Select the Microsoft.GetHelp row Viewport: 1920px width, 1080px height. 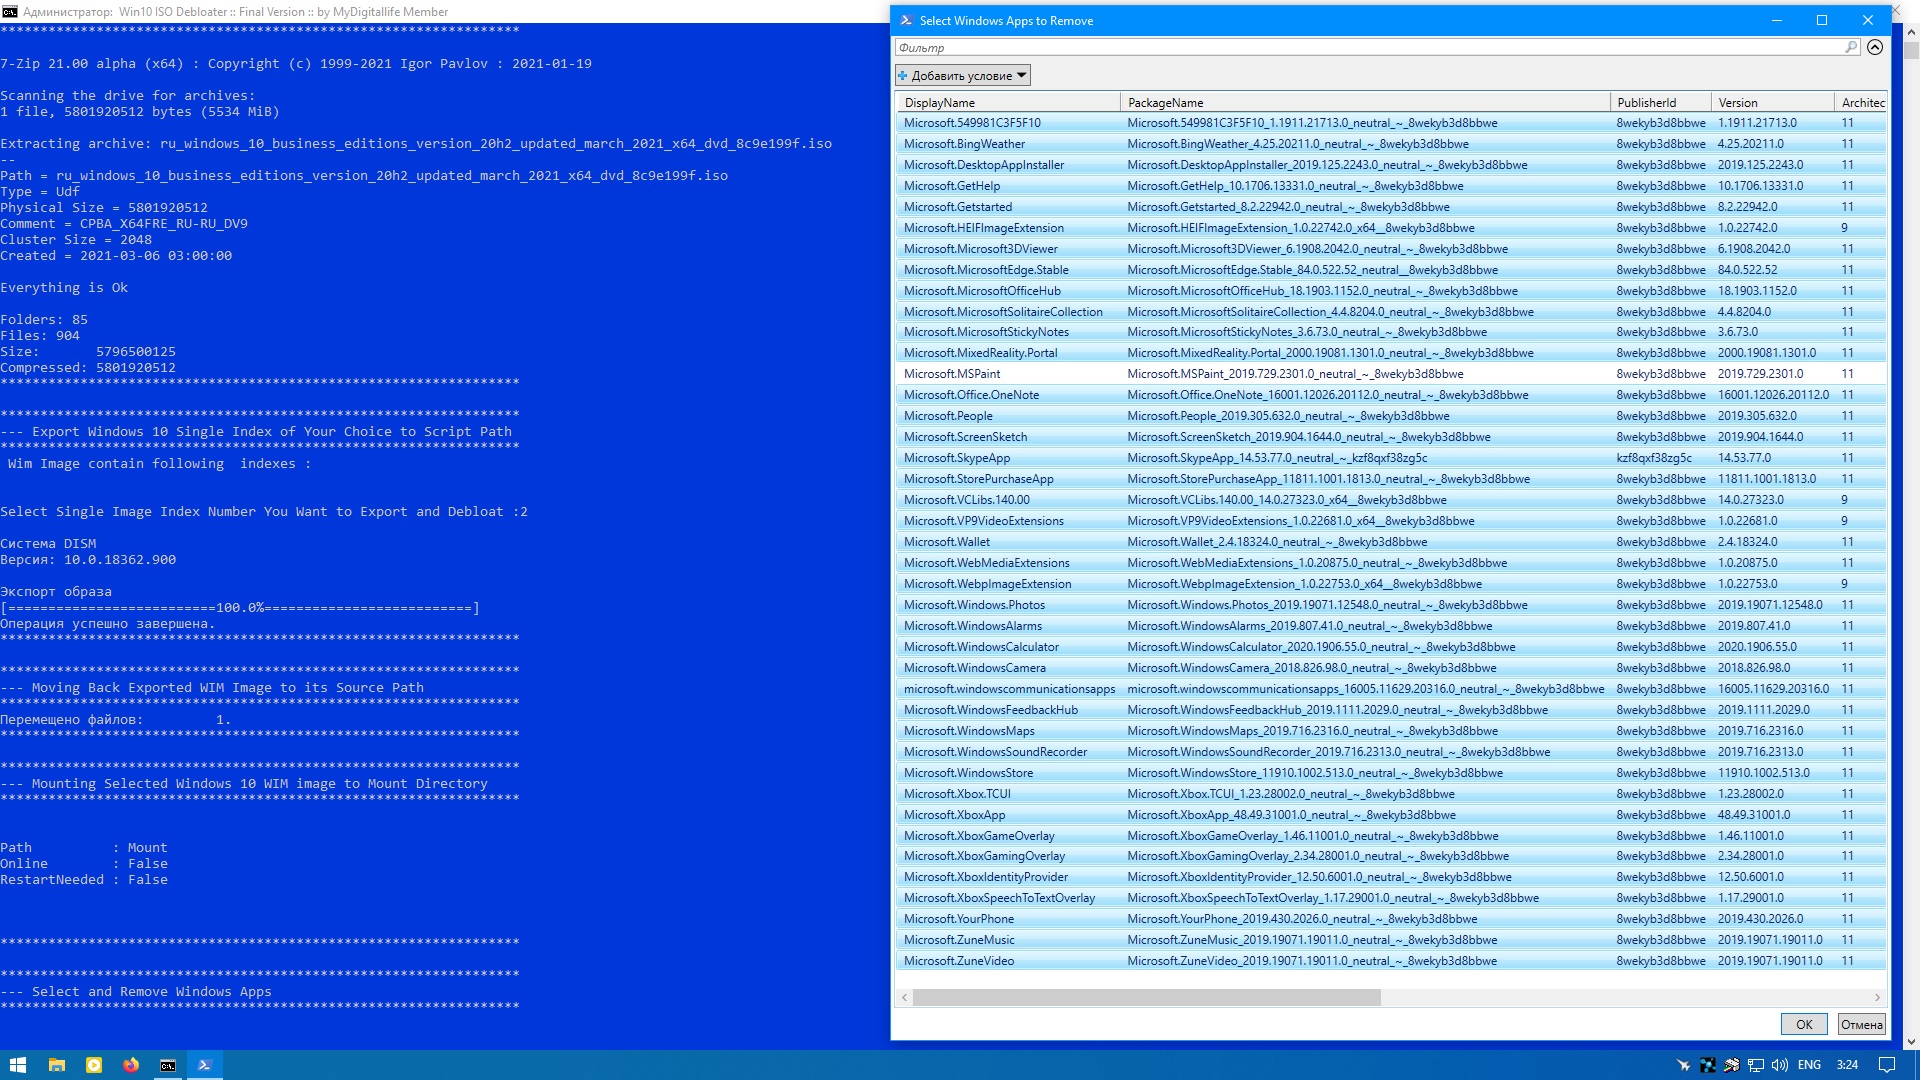tap(1391, 186)
